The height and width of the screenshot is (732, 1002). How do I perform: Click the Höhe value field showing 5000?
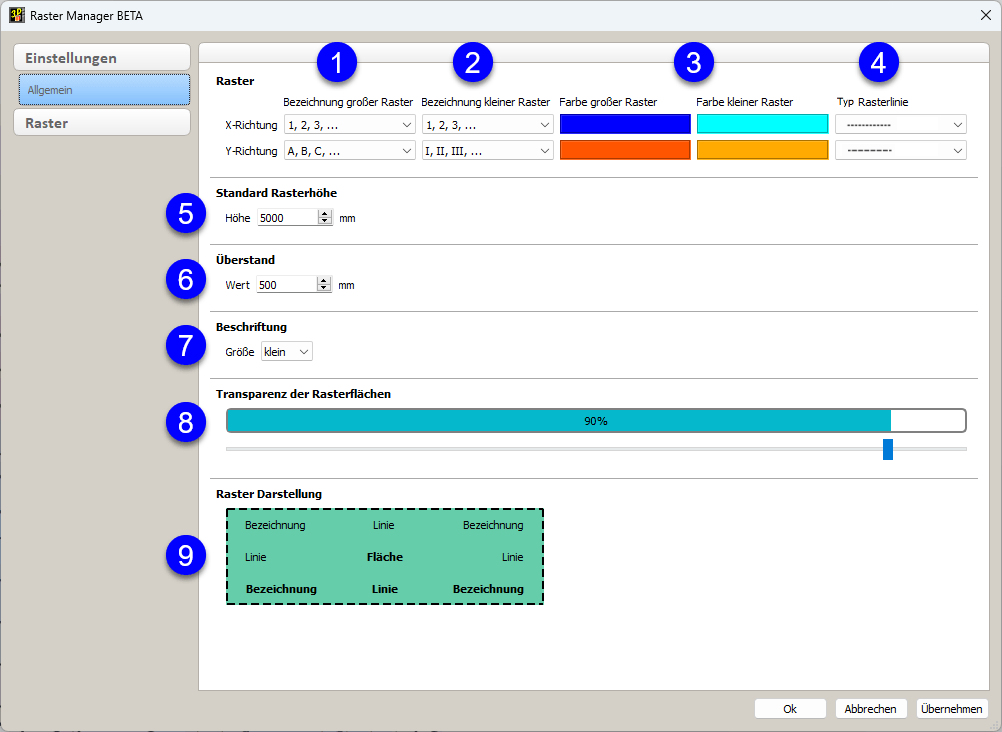coord(288,218)
